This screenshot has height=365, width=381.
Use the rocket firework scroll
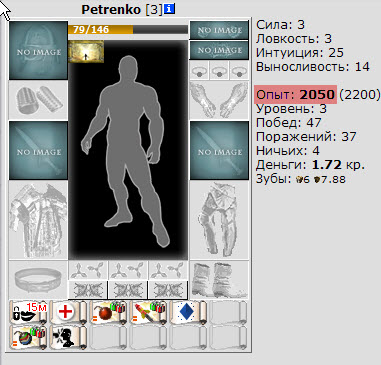pos(149,312)
